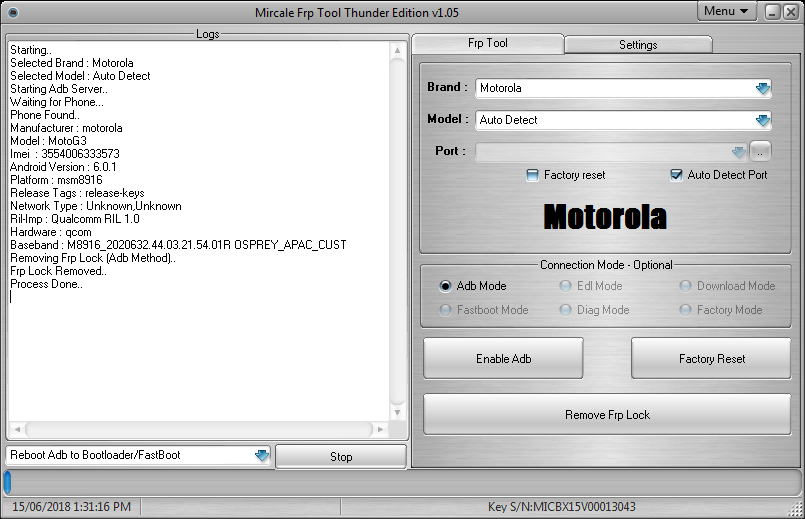Click the log line 'Ril-Imp : Qualcomm RIL 1.0'
Screen dimensions: 805x519
[x=75, y=219]
